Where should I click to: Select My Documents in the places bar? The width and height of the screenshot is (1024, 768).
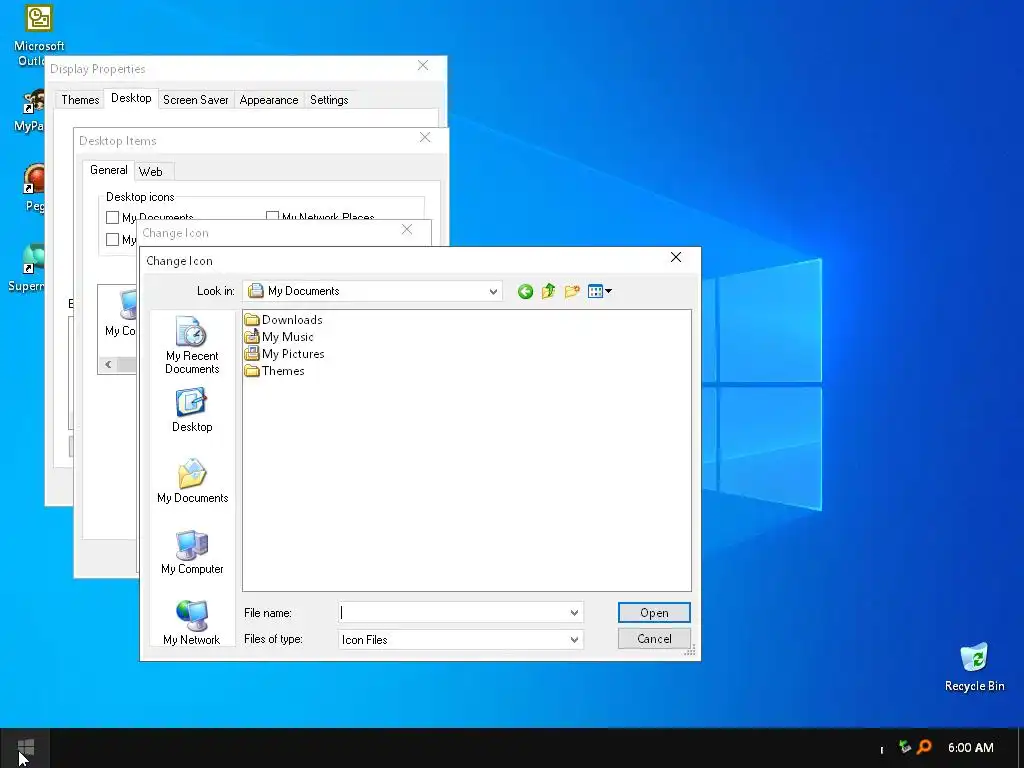click(x=193, y=481)
